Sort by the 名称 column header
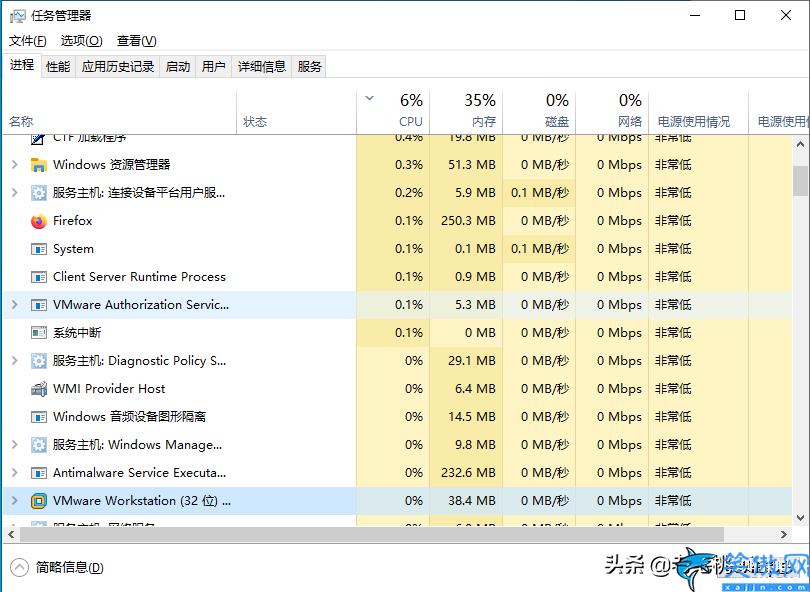 coord(119,113)
